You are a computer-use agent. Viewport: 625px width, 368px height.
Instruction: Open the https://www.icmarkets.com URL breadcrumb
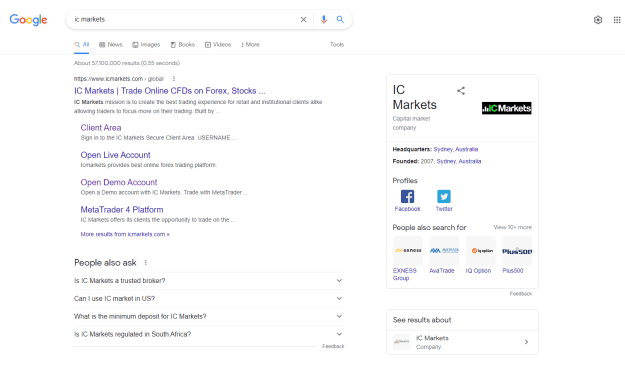pyautogui.click(x=119, y=79)
